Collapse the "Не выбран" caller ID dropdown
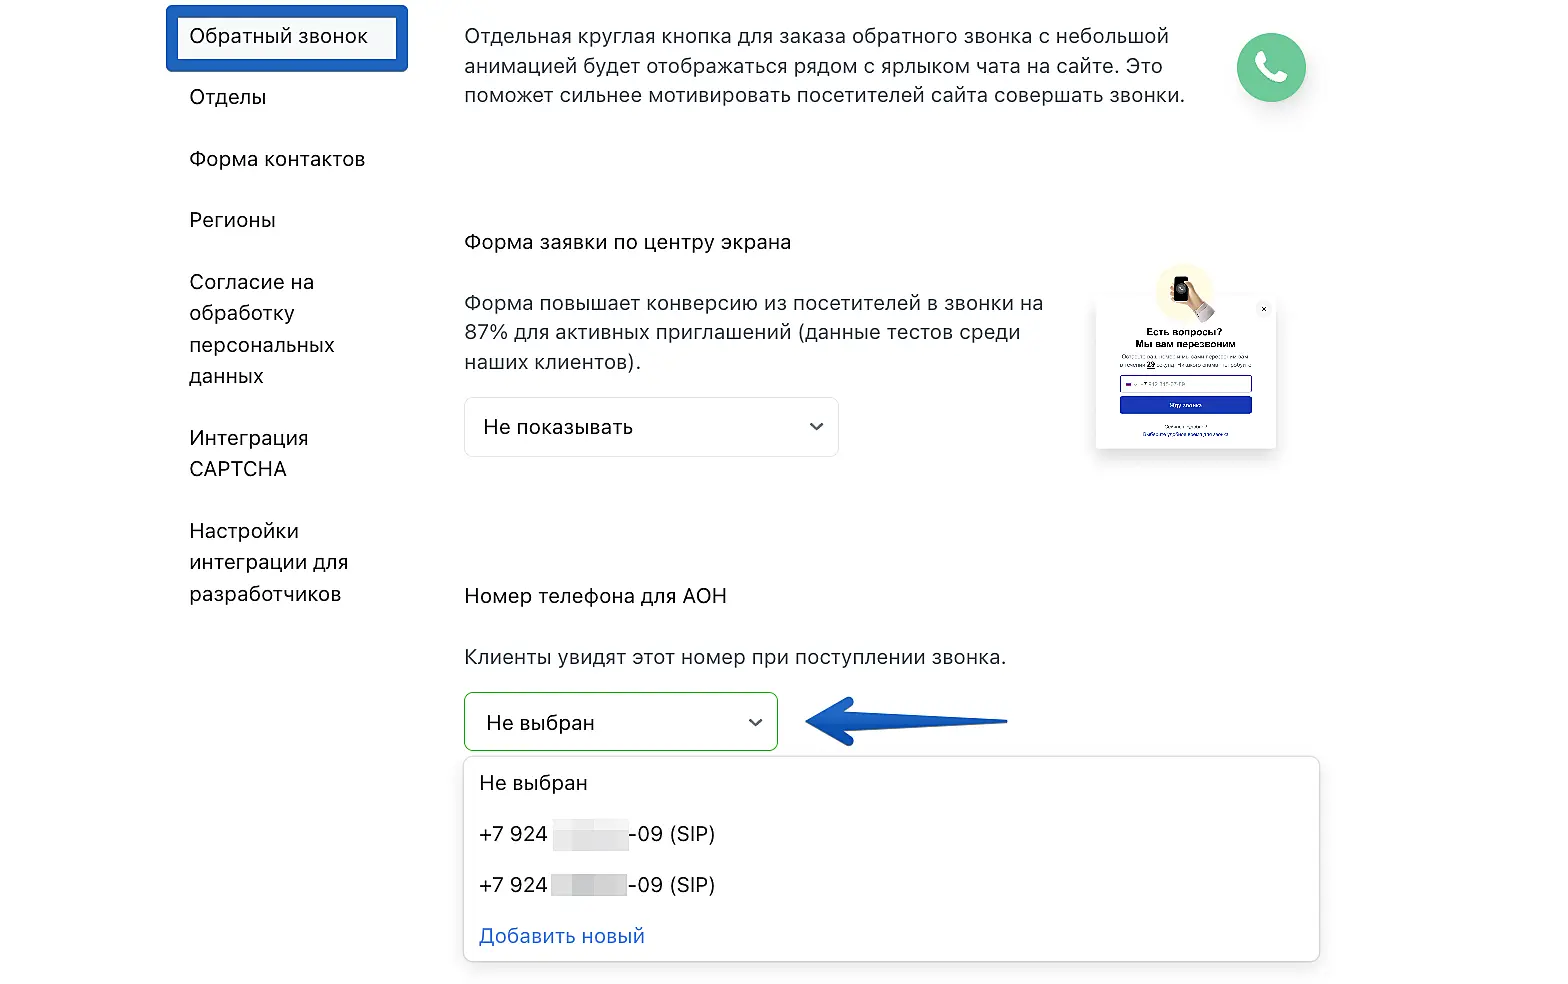 click(x=620, y=722)
